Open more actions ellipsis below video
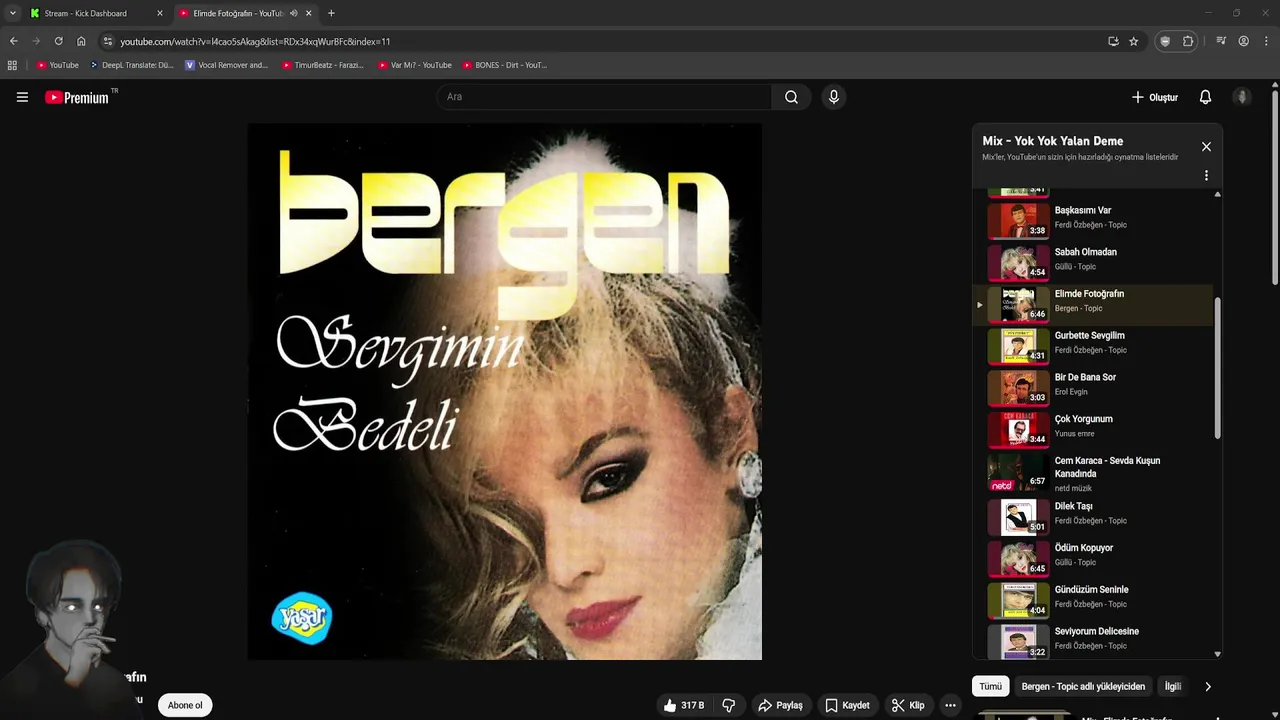1280x720 pixels. pyautogui.click(x=950, y=705)
